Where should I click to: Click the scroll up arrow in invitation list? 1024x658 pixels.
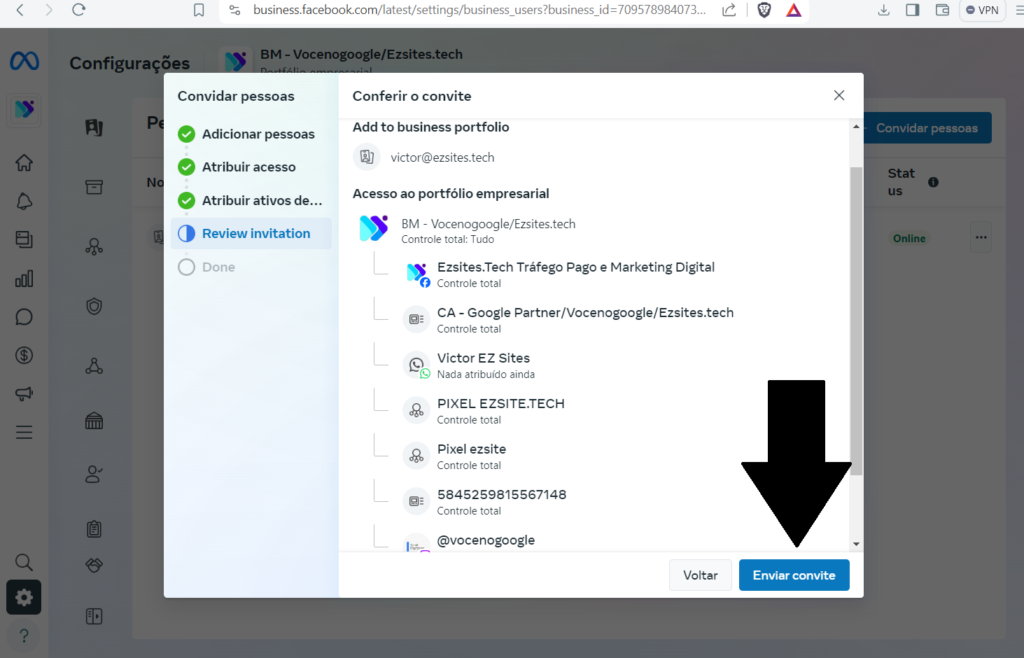tap(856, 127)
